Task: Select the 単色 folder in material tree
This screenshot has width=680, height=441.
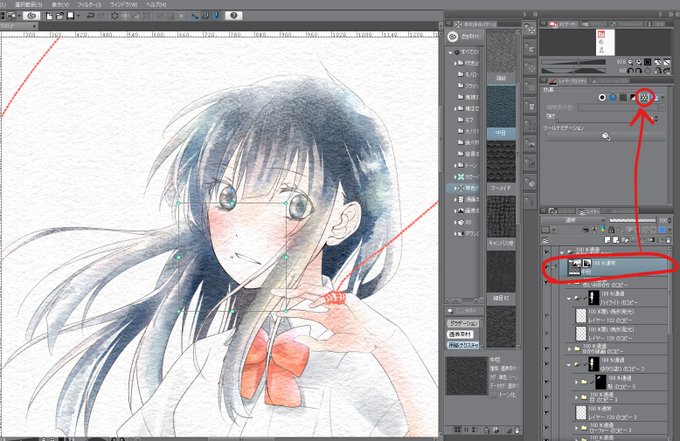Action: click(x=463, y=188)
